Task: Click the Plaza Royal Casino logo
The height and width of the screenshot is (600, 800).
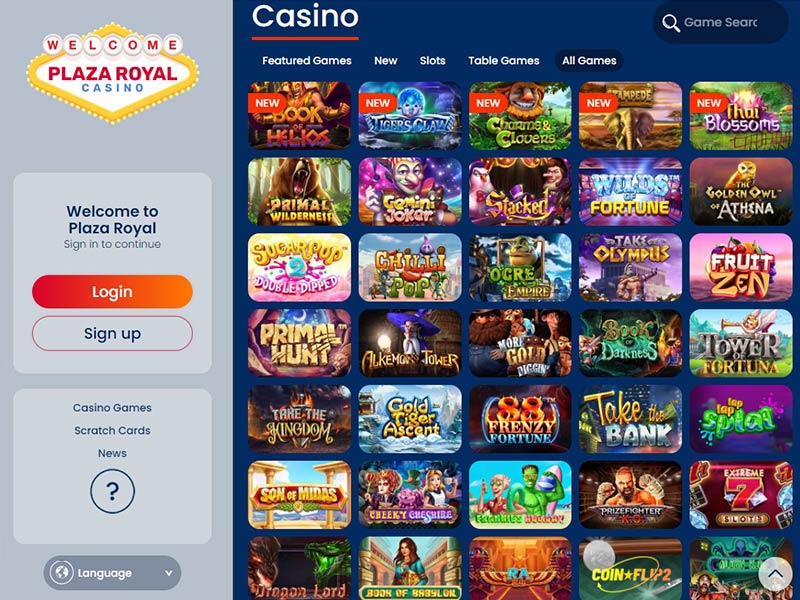Action: point(112,73)
